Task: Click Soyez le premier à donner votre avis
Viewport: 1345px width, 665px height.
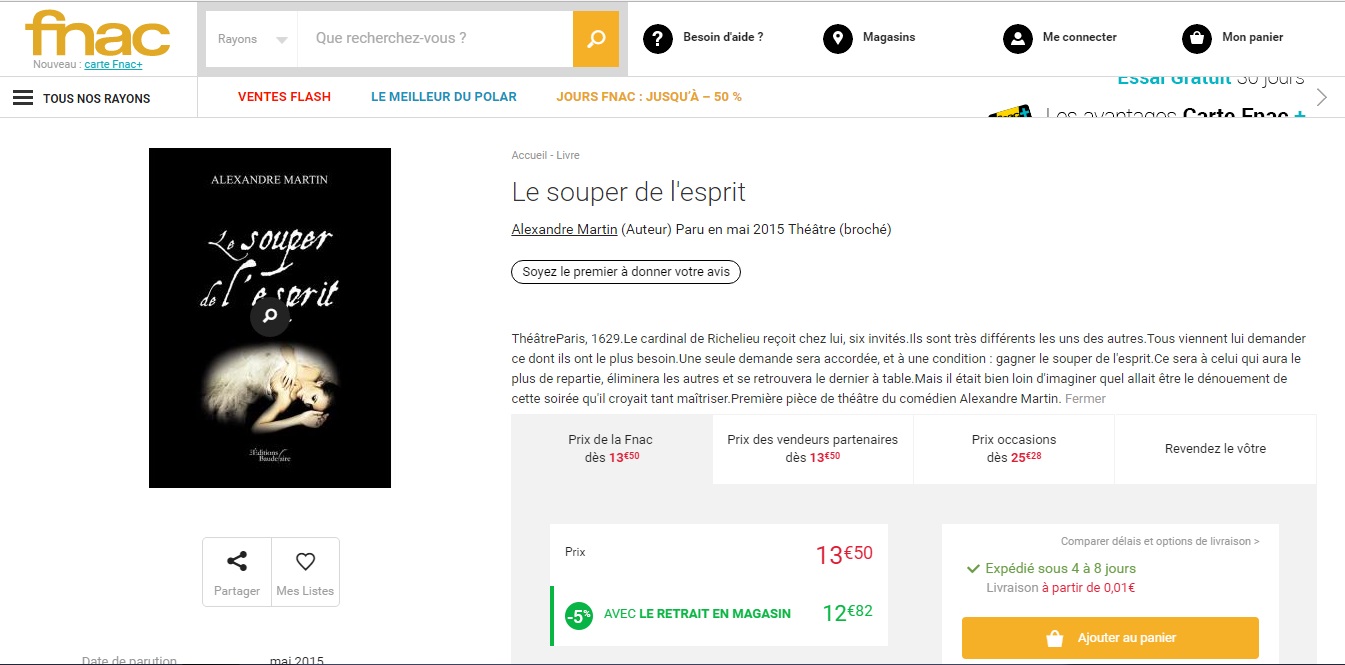Action: click(x=625, y=271)
